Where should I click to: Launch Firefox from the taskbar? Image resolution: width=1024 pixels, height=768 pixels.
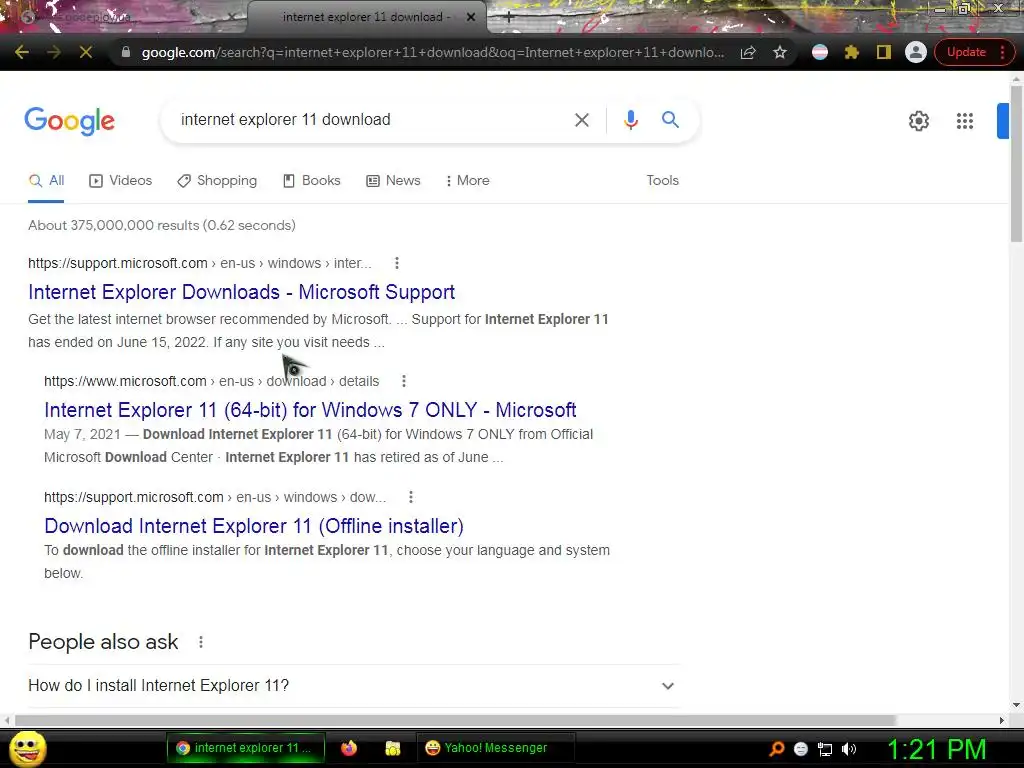(x=349, y=748)
